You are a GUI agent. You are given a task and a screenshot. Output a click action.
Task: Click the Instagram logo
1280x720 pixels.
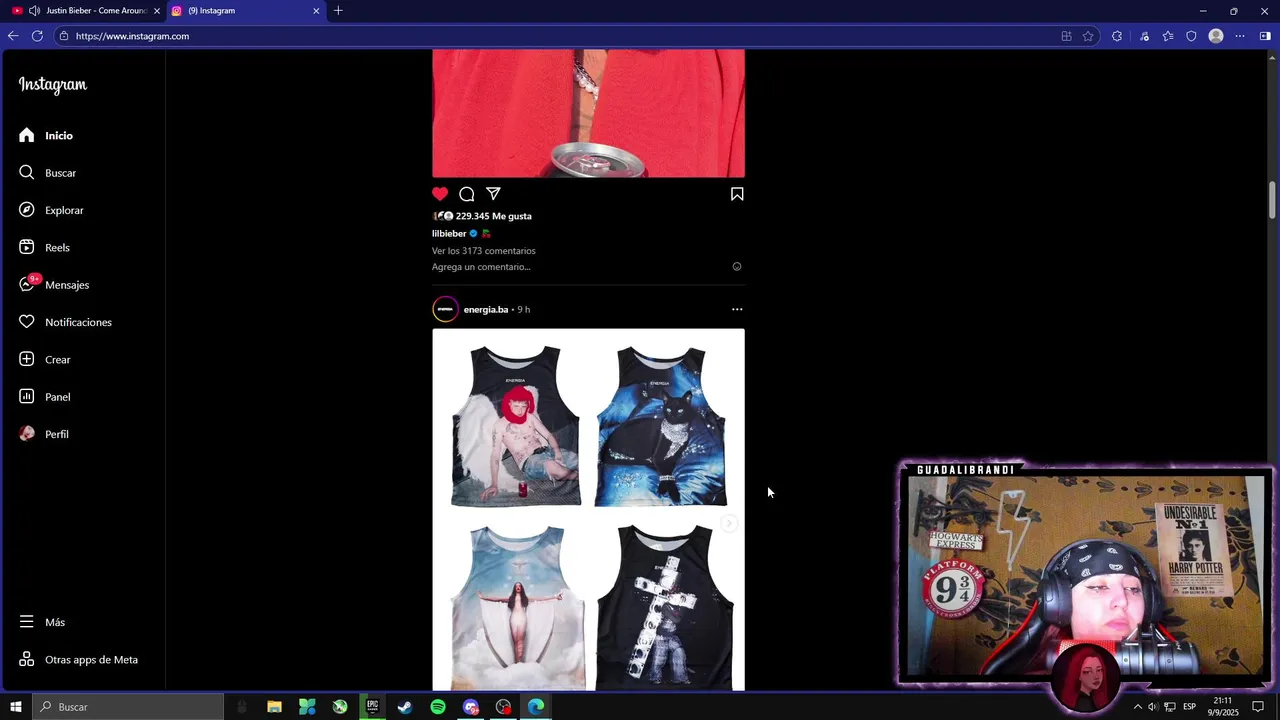point(53,85)
